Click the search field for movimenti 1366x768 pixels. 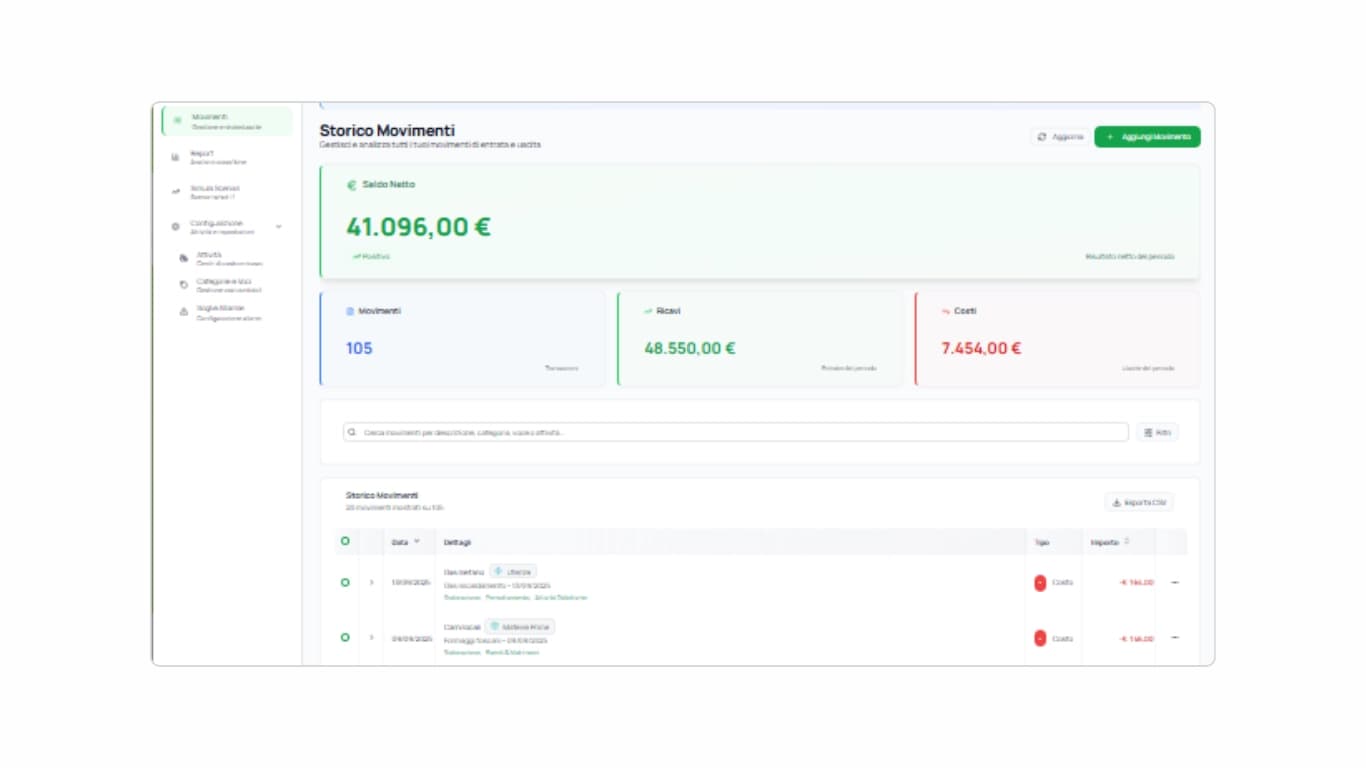tap(735, 431)
